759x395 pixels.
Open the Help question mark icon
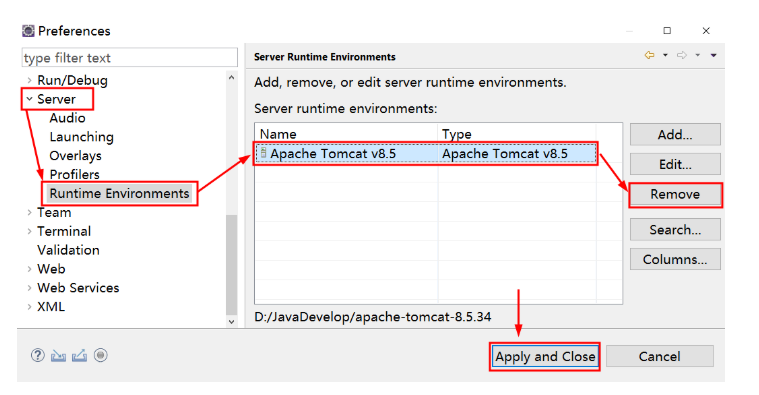tap(38, 355)
